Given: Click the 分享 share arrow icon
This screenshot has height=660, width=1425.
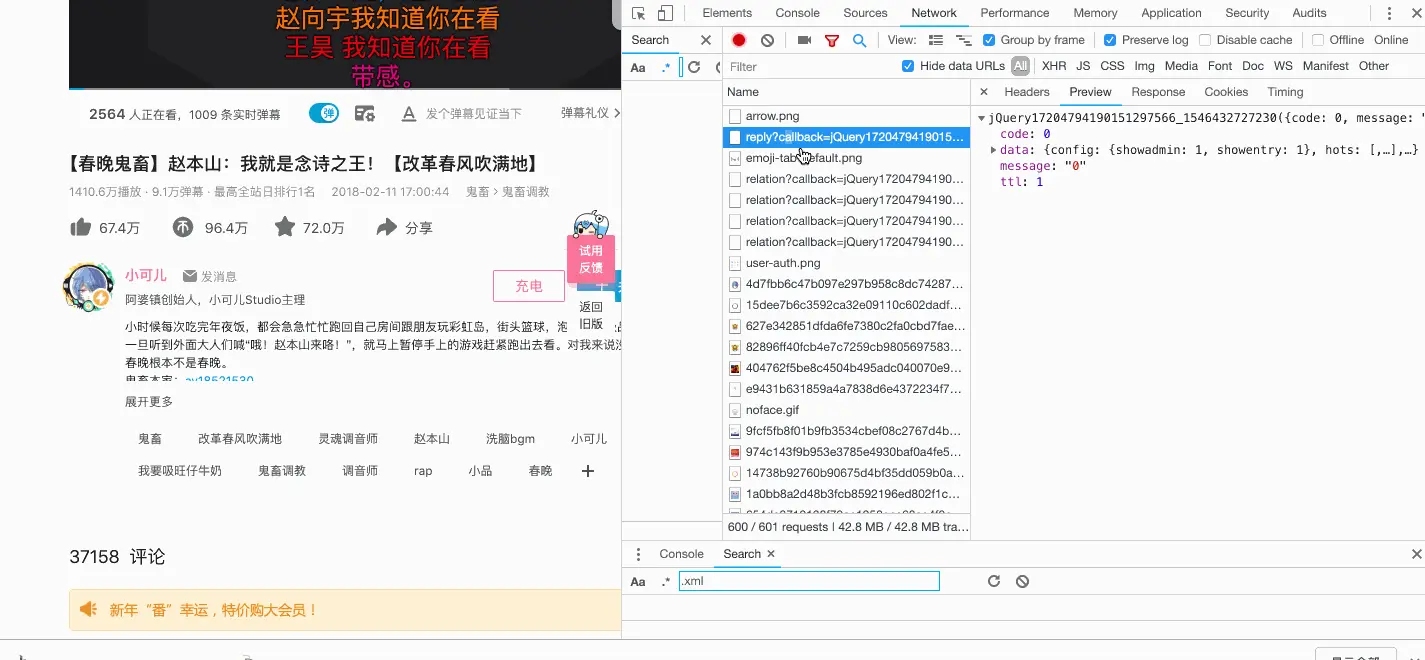Looking at the screenshot, I should (x=387, y=228).
